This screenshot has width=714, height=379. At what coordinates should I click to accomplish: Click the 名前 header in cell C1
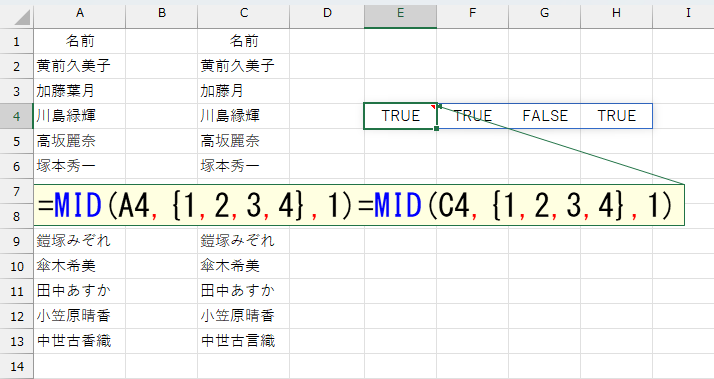(244, 41)
